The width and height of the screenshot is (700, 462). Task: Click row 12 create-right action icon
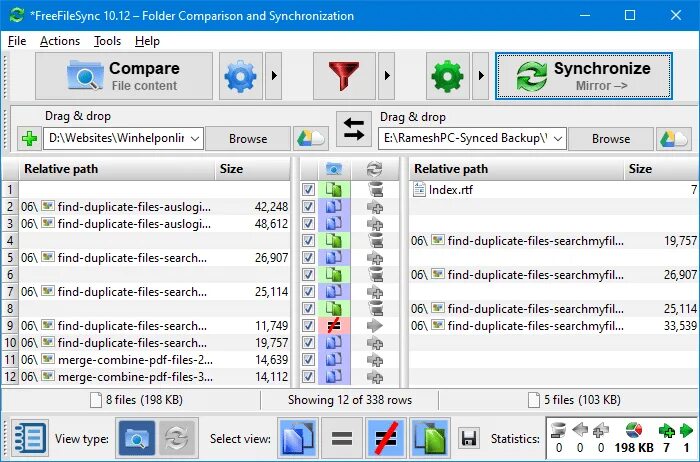(375, 377)
